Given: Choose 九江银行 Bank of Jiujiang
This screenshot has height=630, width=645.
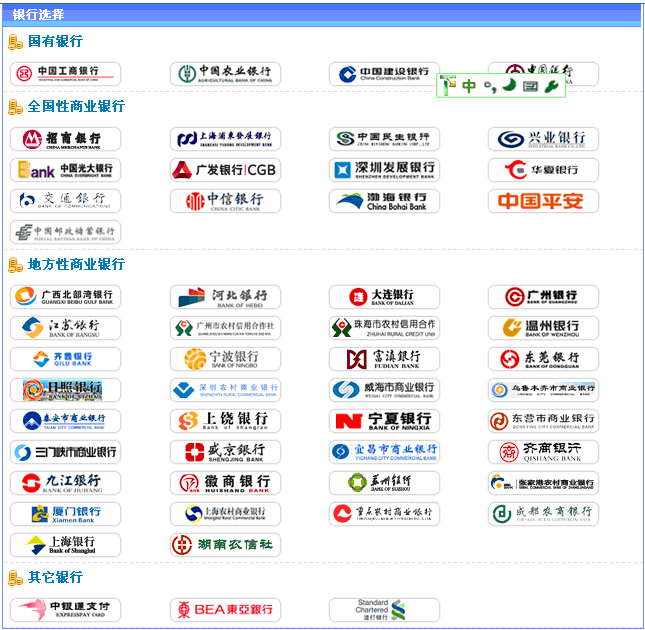Looking at the screenshot, I should (65, 483).
